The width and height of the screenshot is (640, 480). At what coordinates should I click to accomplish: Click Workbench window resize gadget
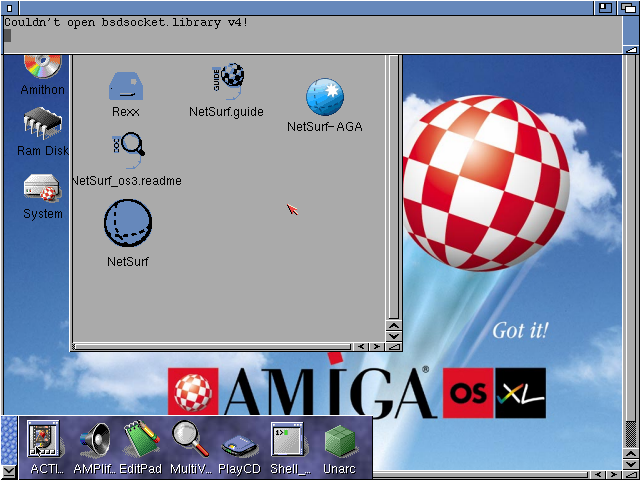coord(631,475)
